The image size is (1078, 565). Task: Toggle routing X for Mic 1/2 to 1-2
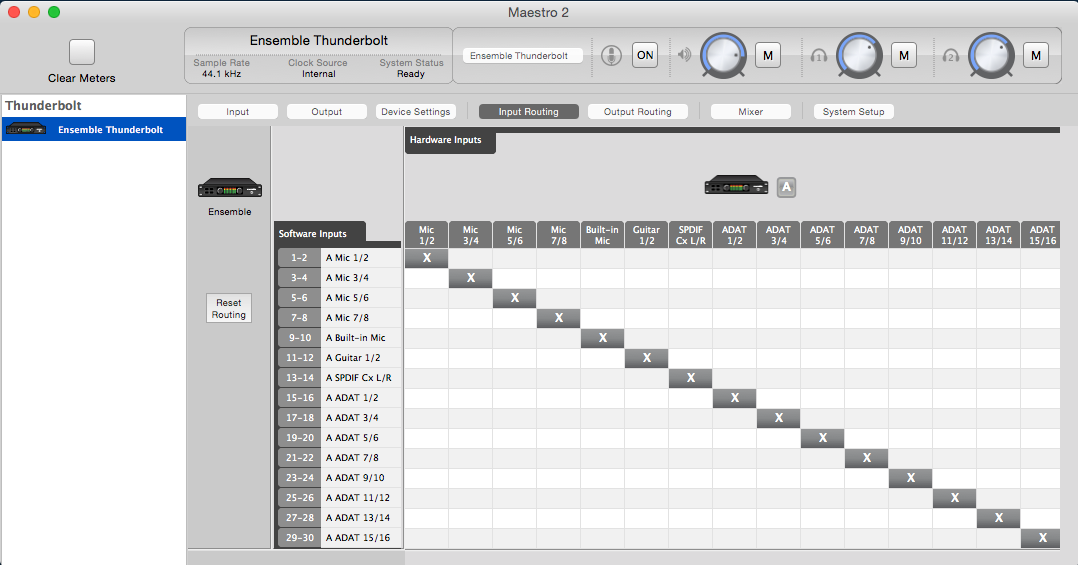click(427, 258)
